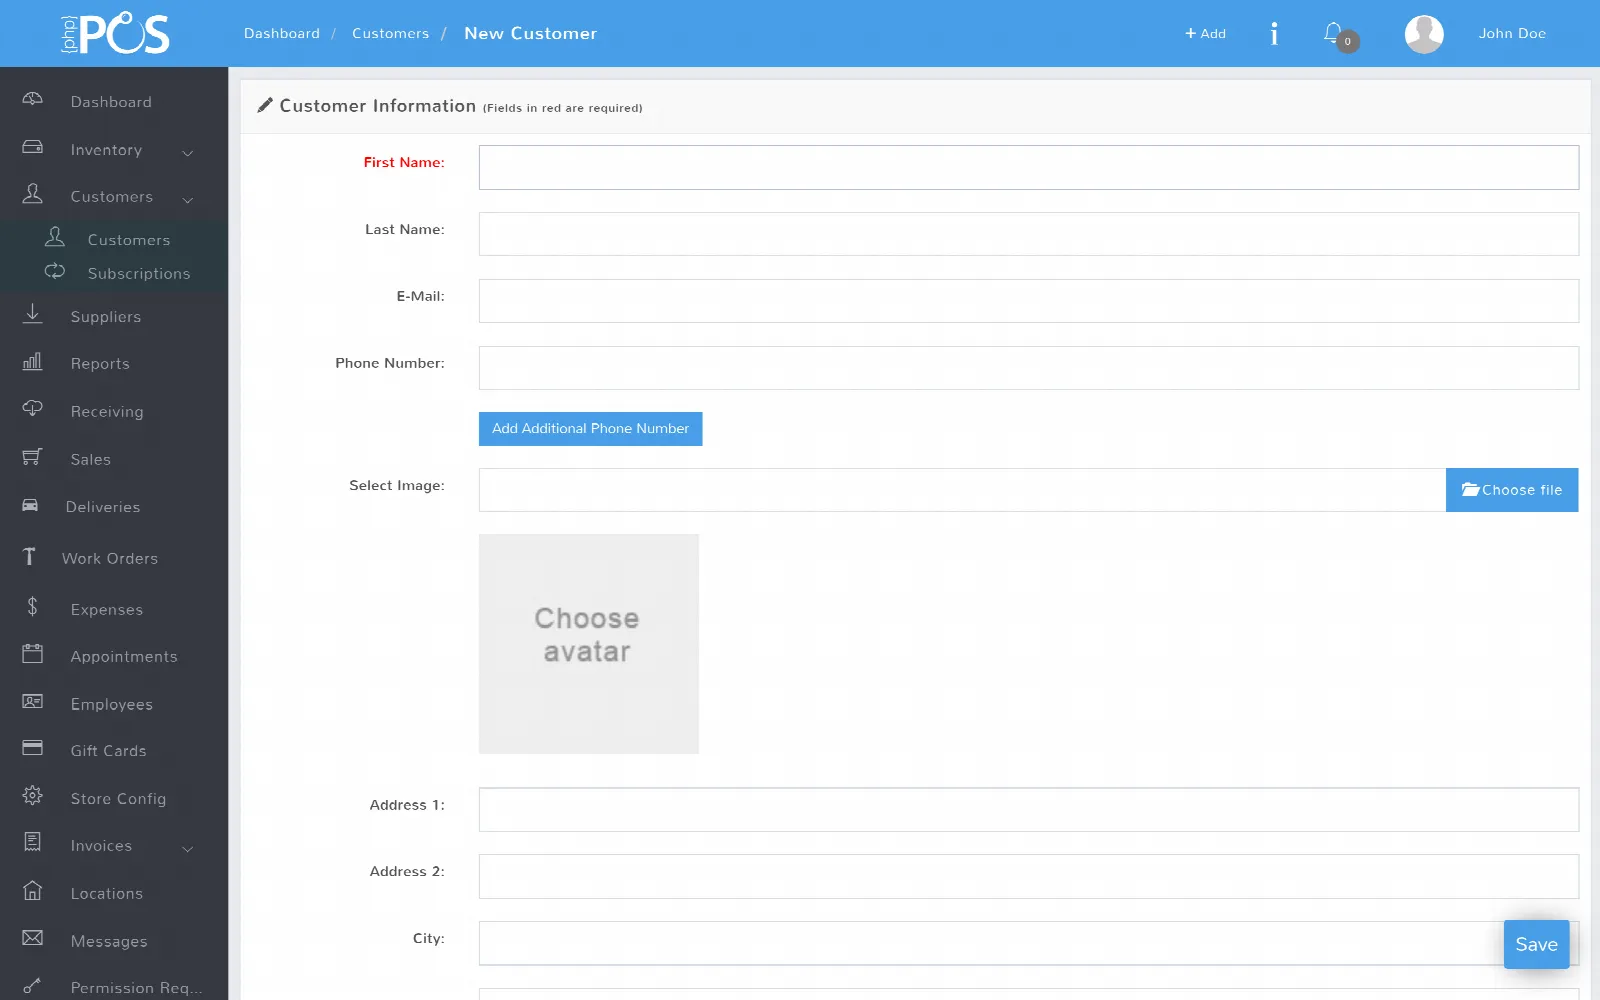Click the Work Orders hammer icon

point(29,557)
